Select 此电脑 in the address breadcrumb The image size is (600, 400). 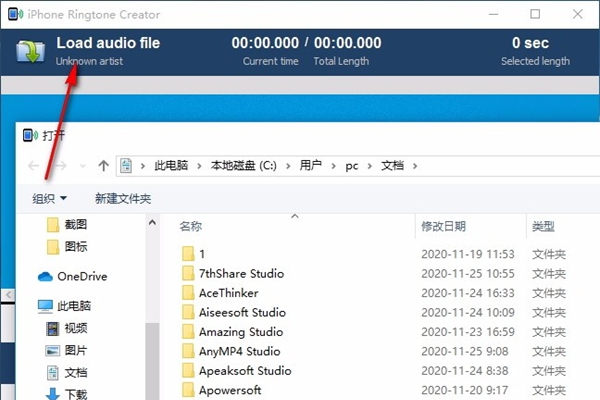[x=171, y=166]
